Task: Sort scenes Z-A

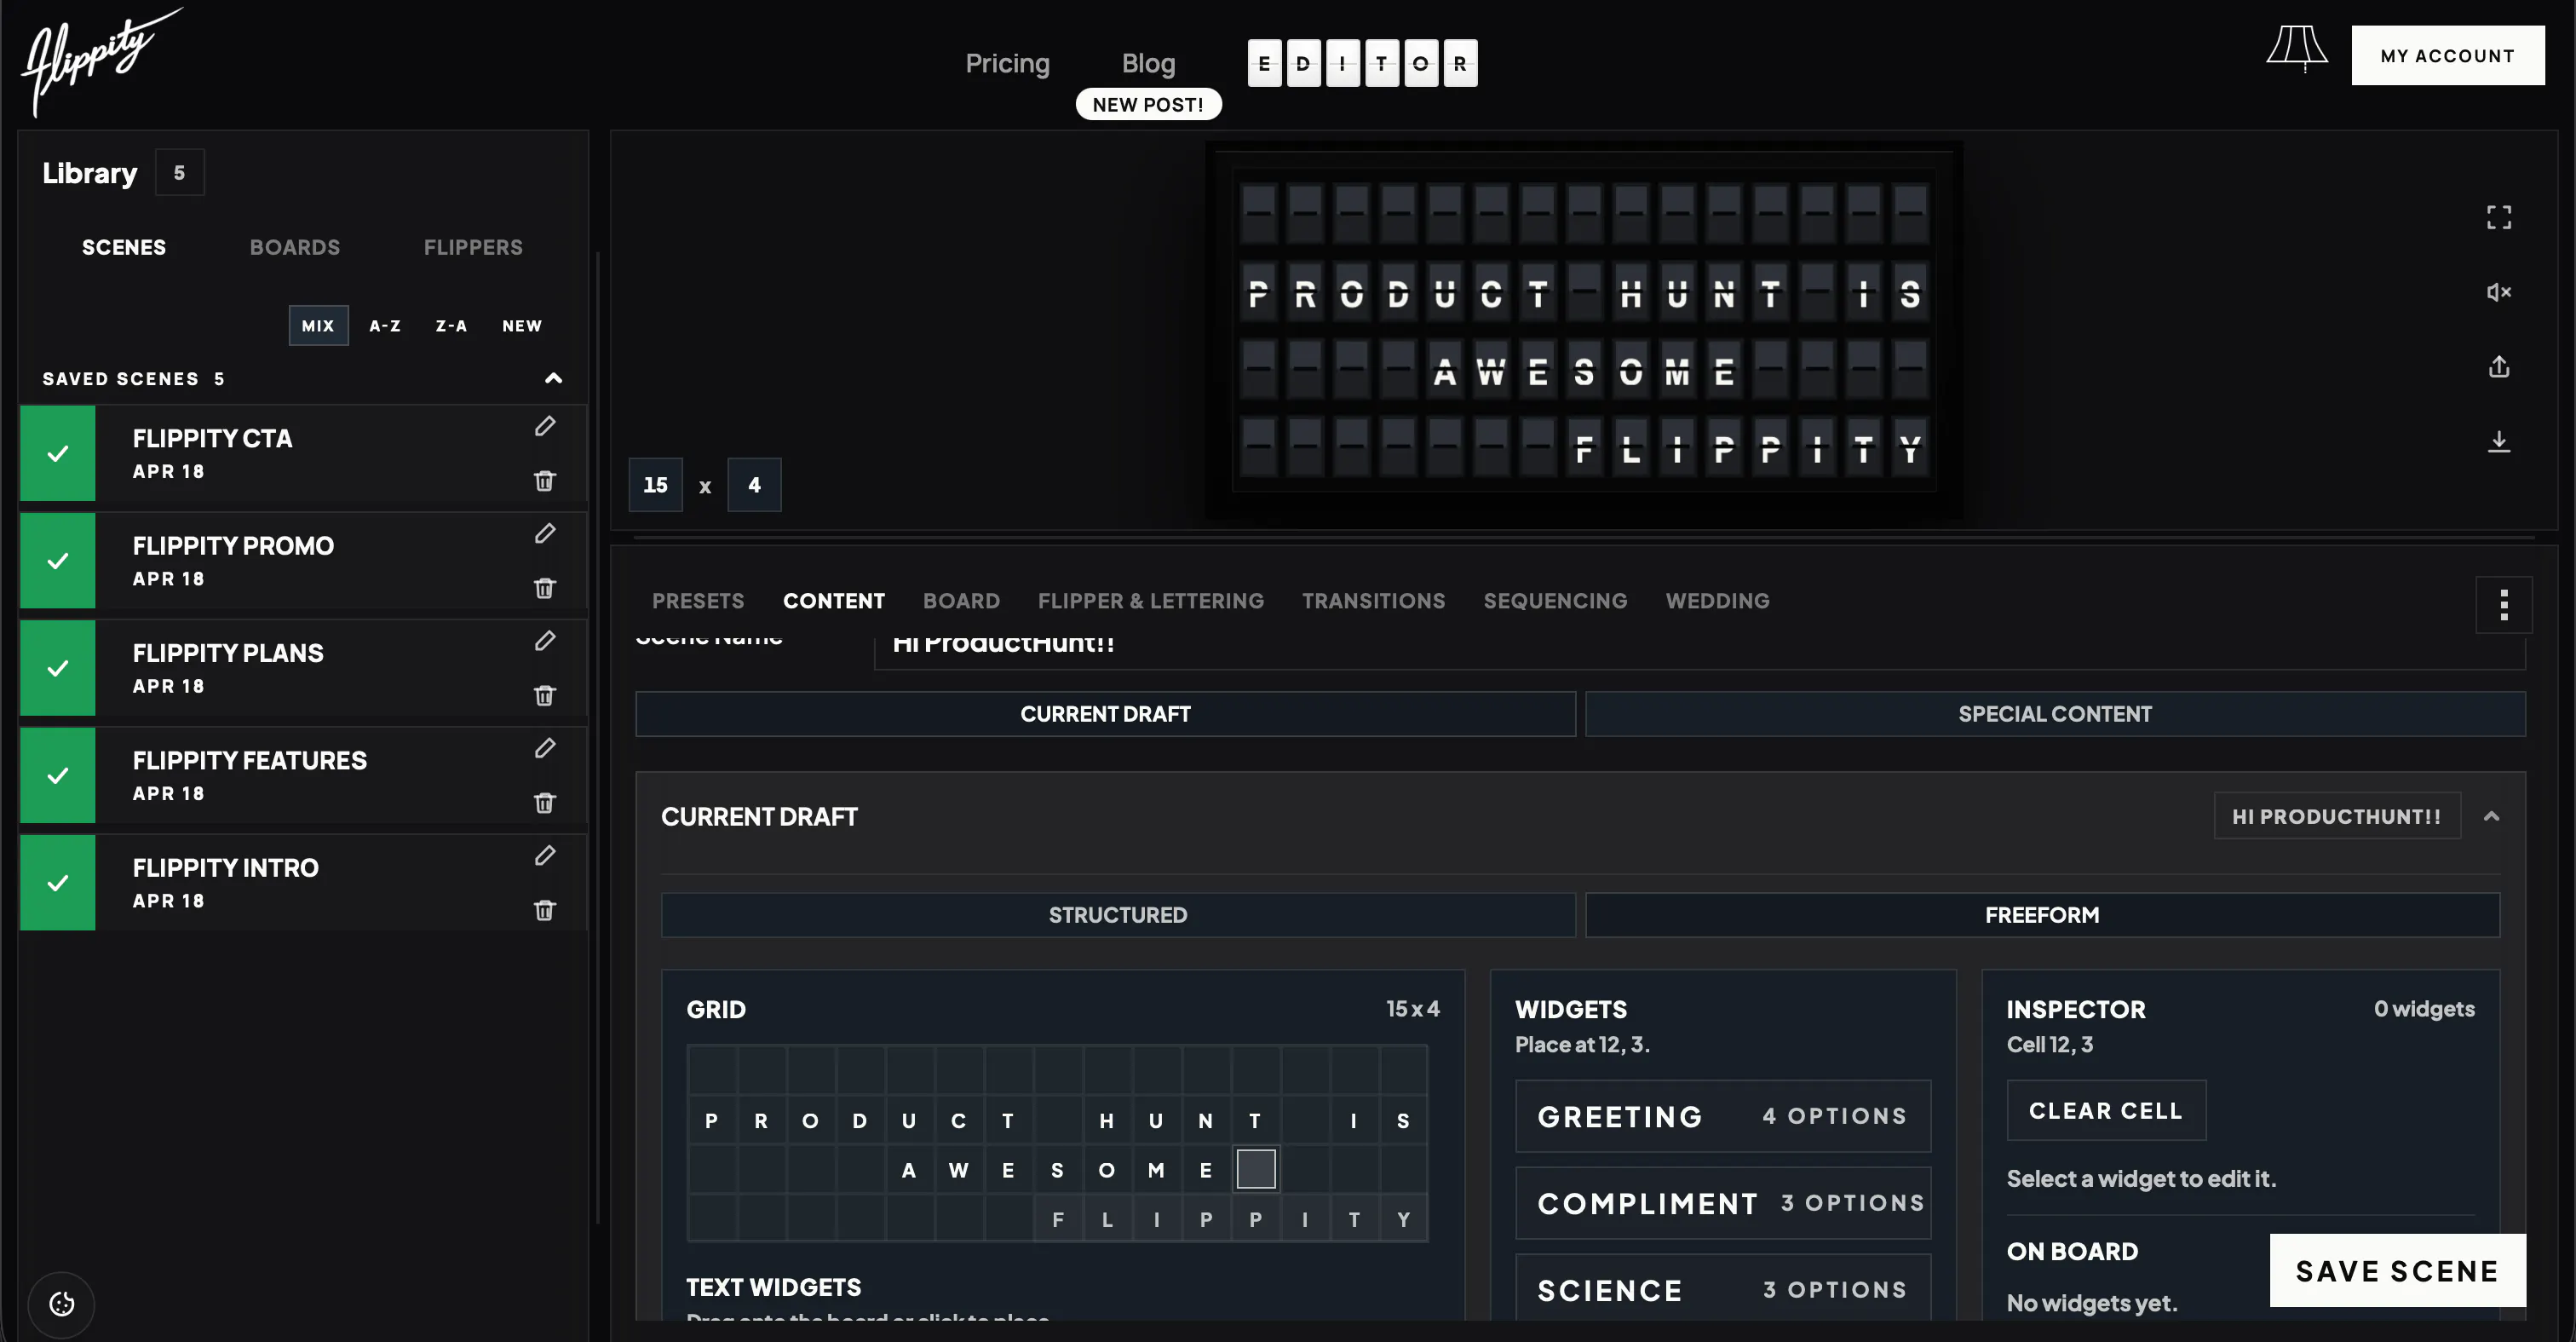Action: (451, 326)
